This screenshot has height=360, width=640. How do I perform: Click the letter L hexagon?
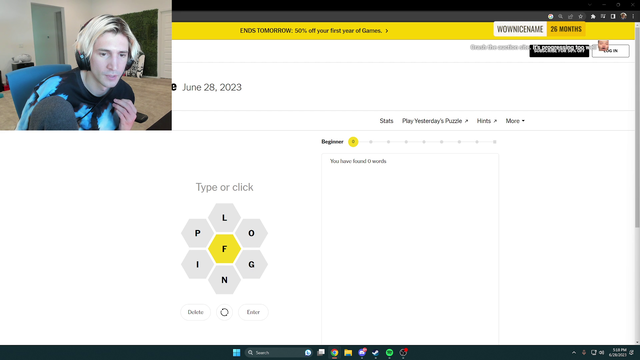coord(224,218)
